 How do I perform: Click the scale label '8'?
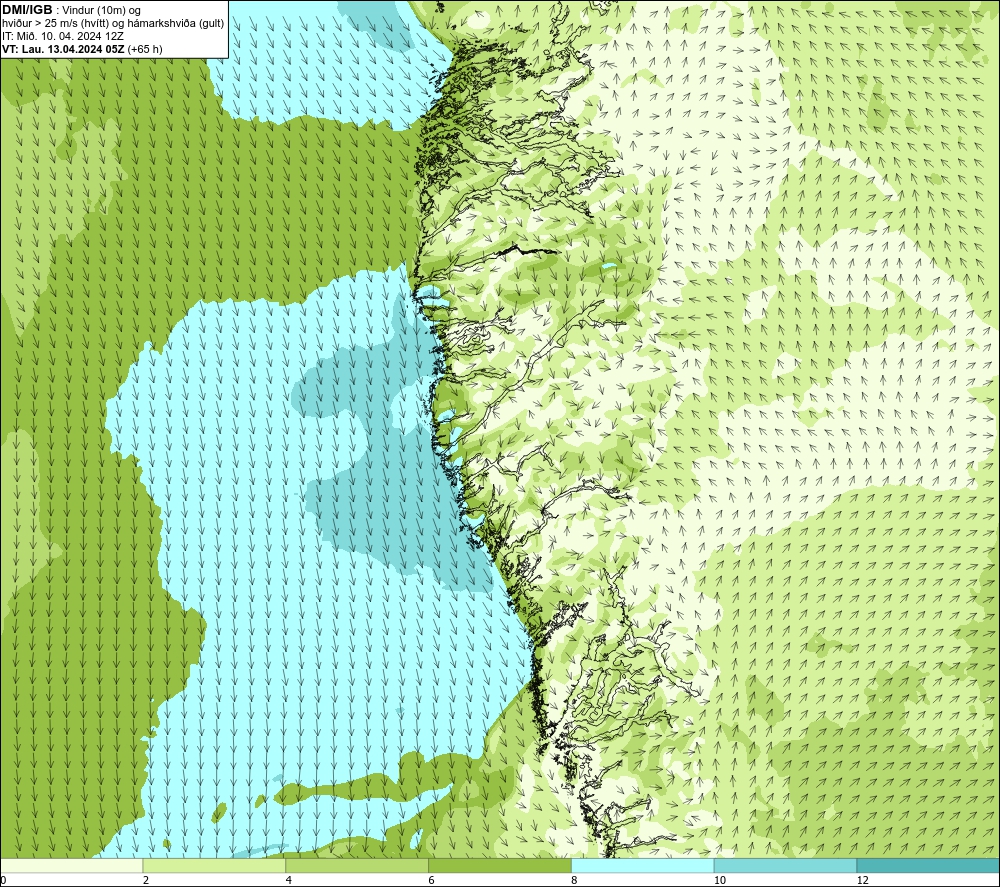(x=575, y=880)
